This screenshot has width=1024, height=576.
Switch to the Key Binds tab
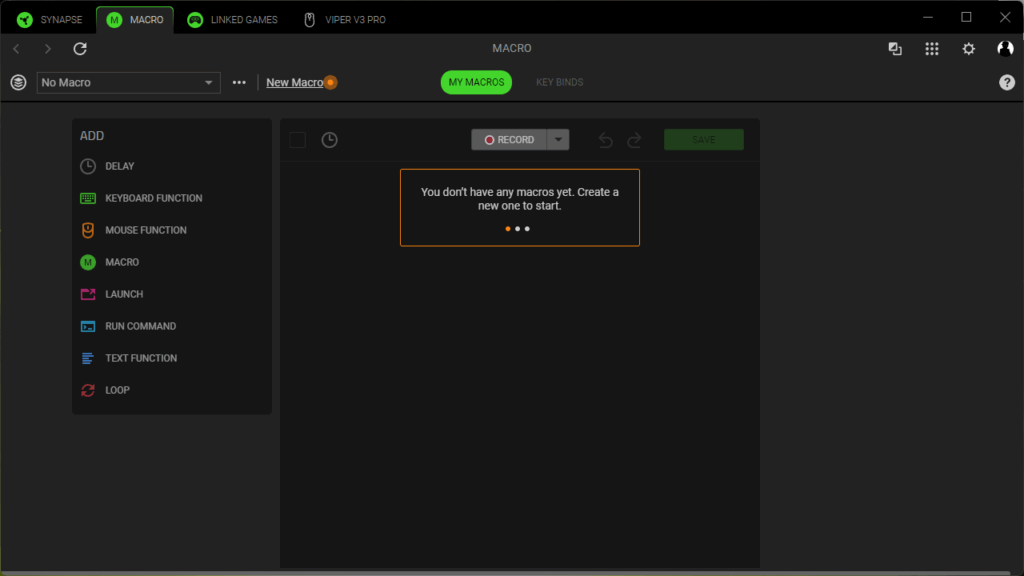pyautogui.click(x=559, y=82)
